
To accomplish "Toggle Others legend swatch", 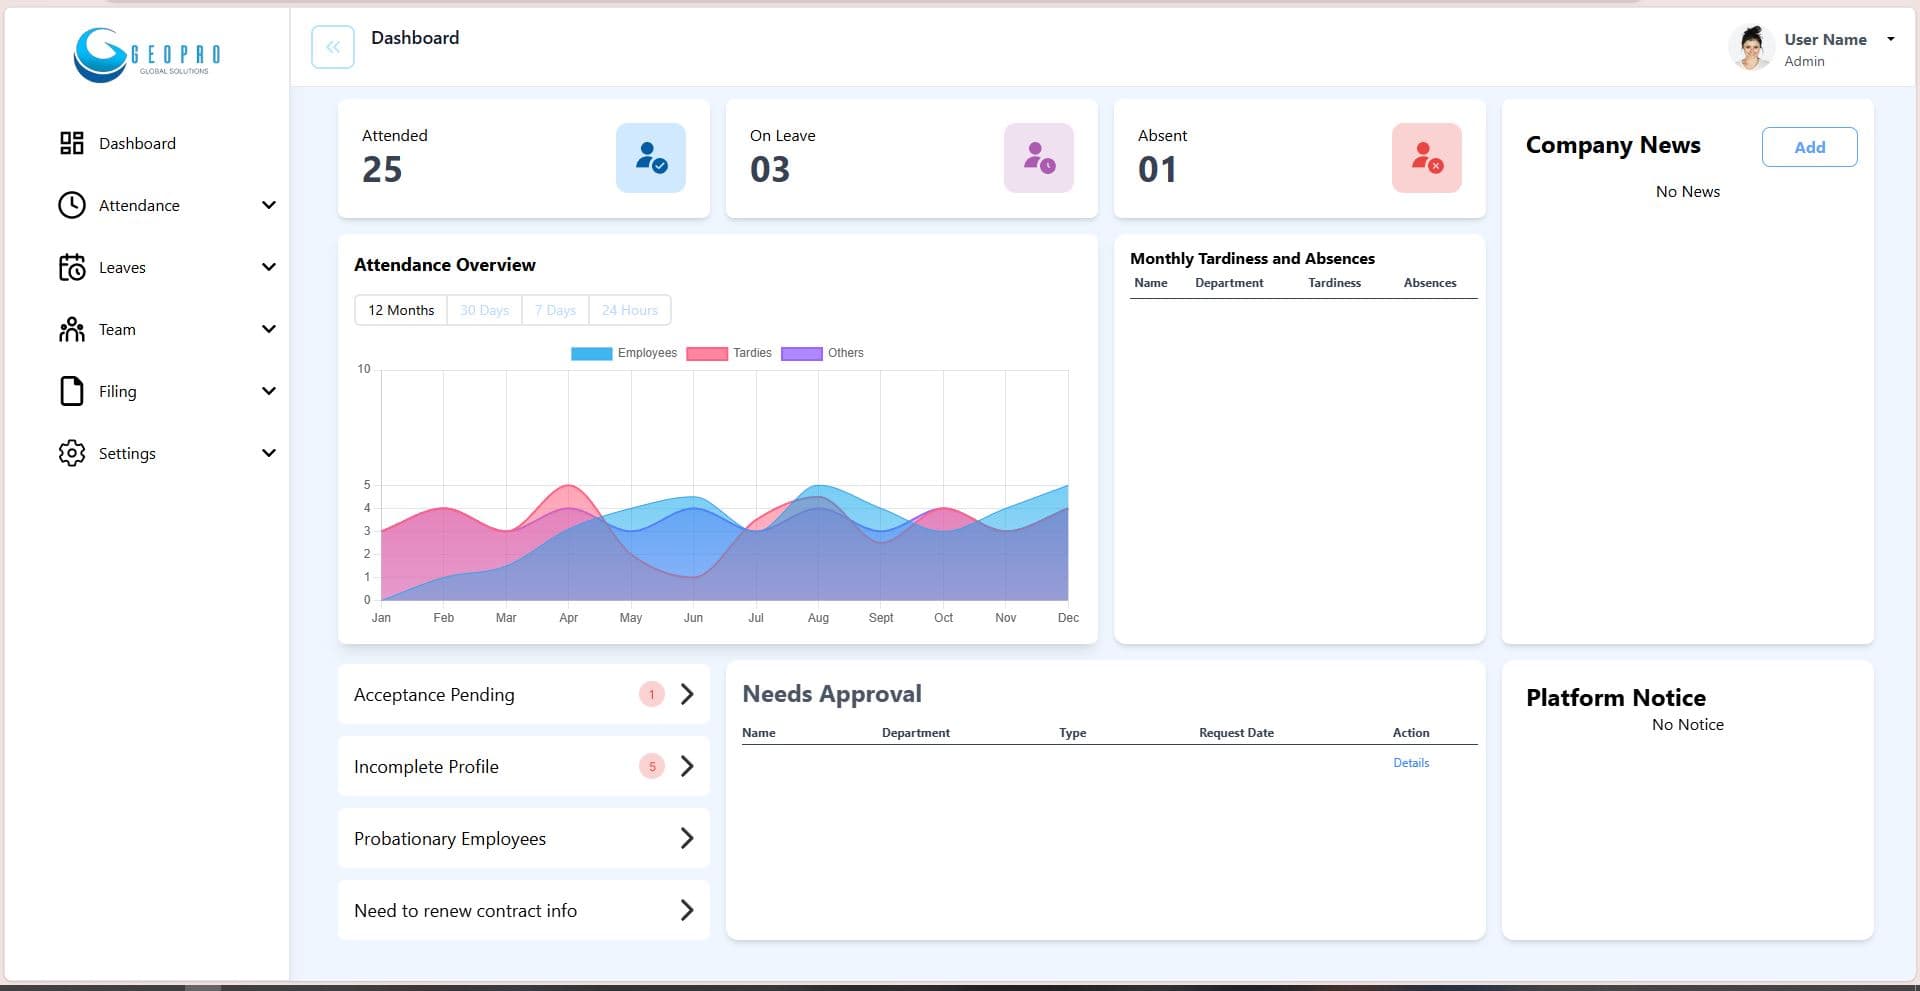I will [x=802, y=353].
